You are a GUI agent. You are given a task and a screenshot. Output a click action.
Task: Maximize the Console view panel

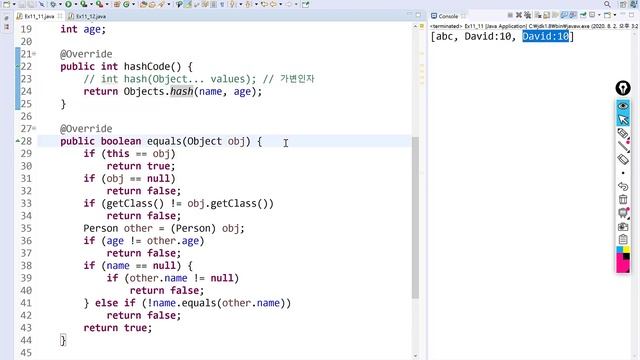pyautogui.click(x=631, y=15)
